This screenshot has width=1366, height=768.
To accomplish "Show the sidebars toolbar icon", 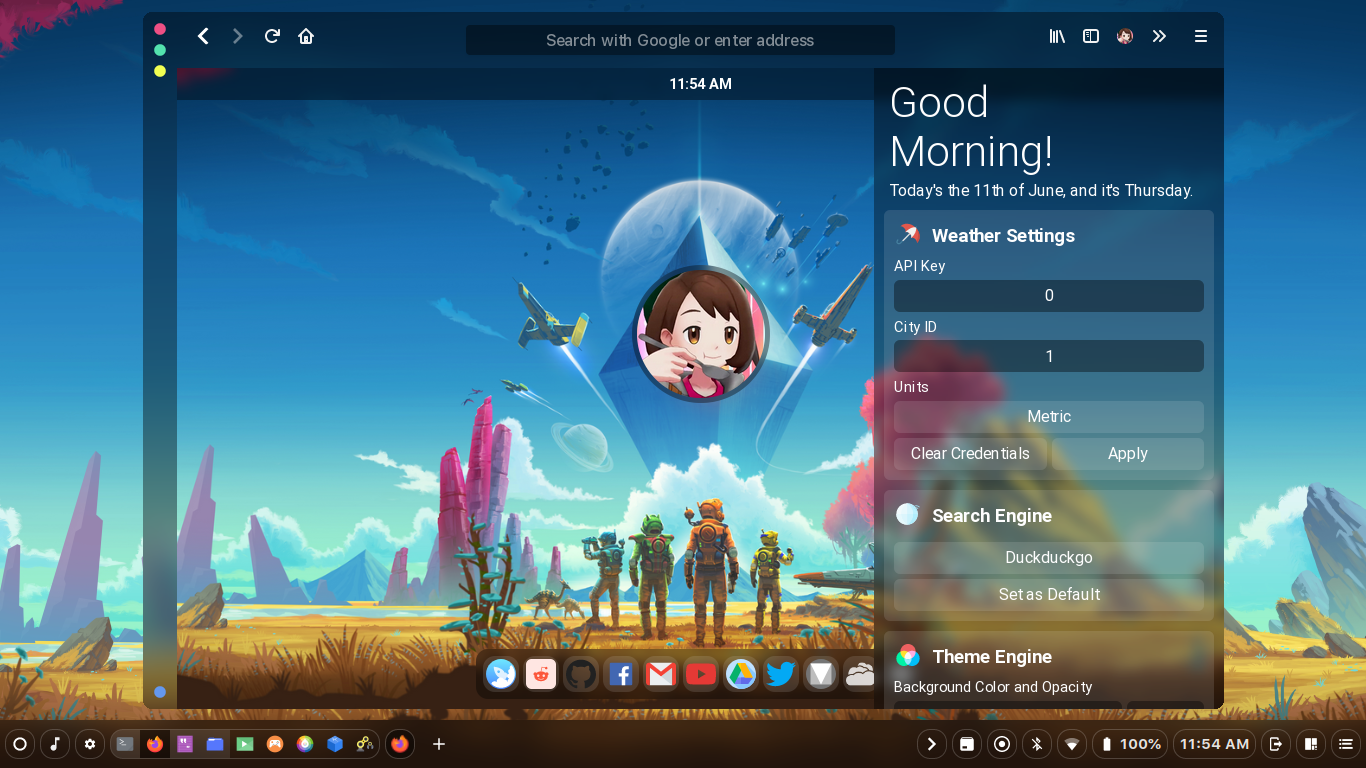I will tap(1091, 36).
